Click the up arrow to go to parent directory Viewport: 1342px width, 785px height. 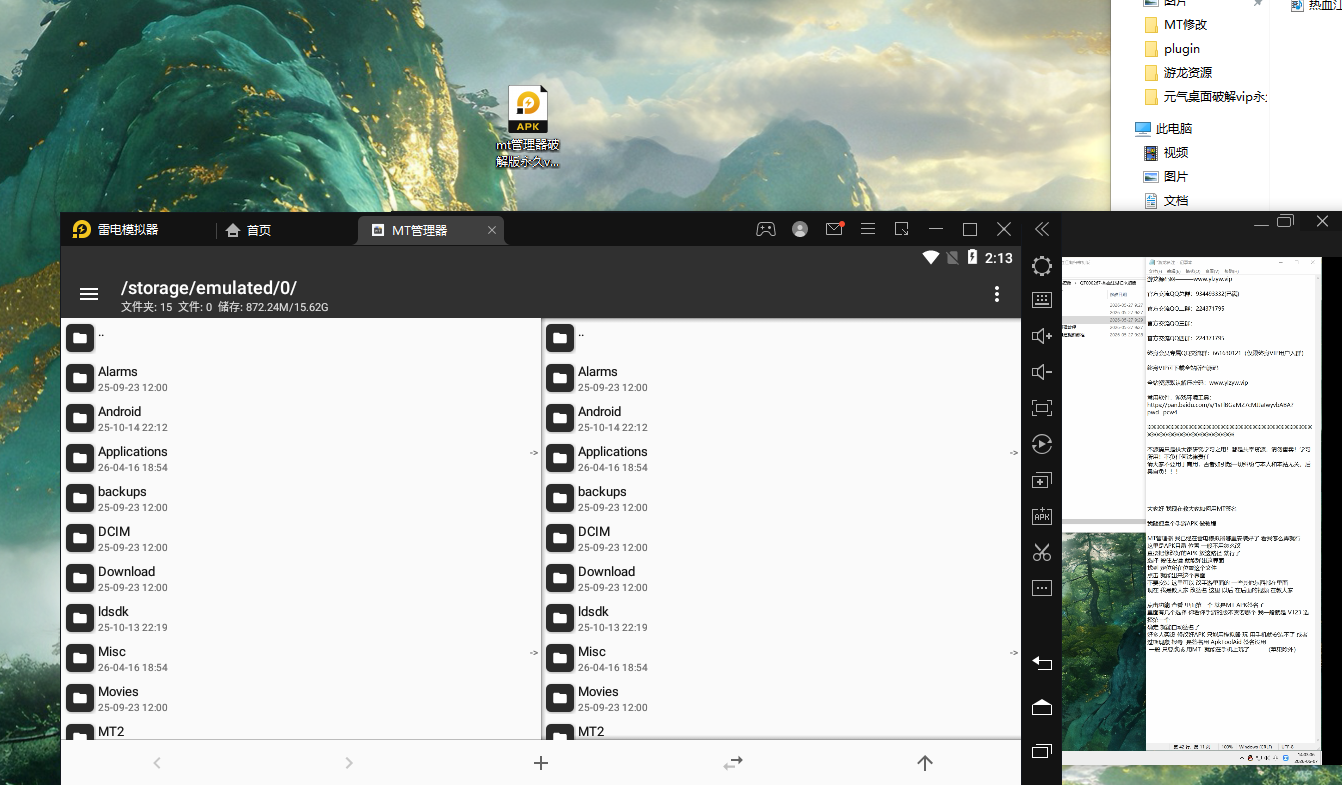coord(925,763)
